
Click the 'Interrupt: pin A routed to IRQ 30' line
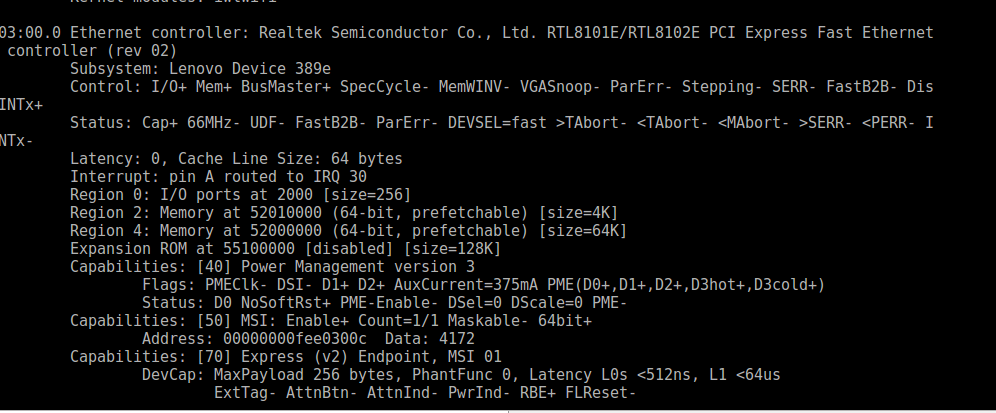click(x=204, y=177)
